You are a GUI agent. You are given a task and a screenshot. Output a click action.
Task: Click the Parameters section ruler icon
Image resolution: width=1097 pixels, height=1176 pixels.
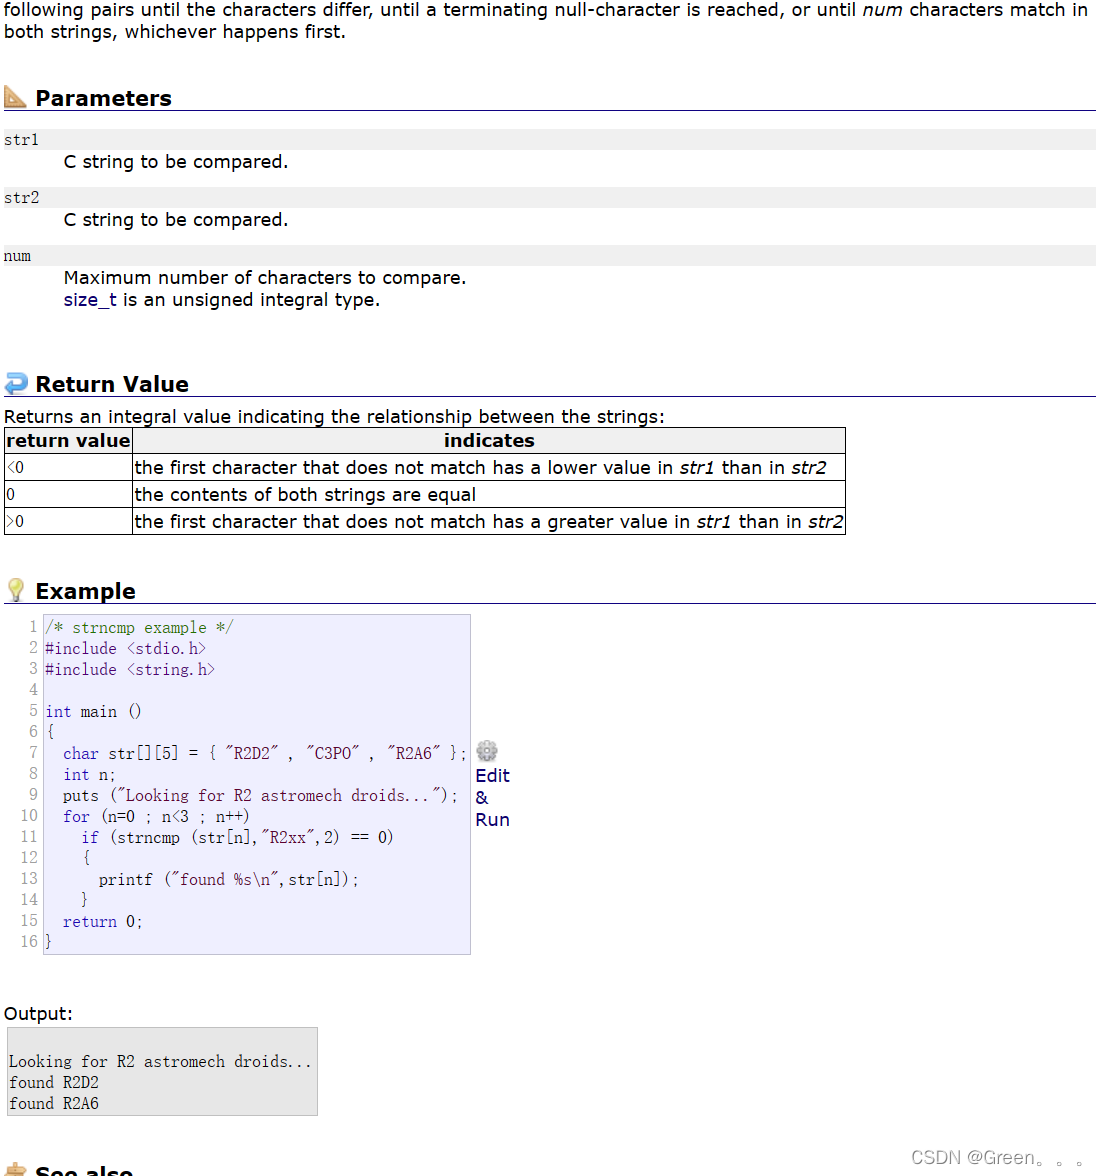point(15,97)
